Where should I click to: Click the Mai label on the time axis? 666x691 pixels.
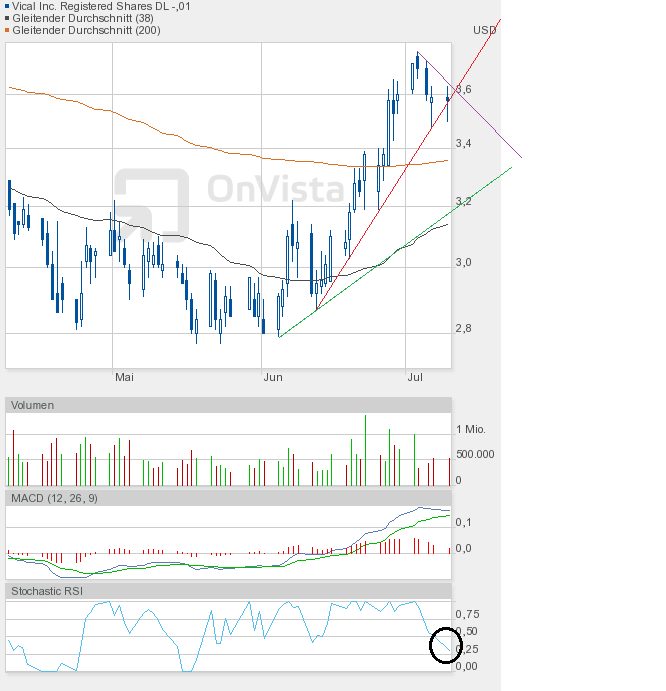click(x=124, y=377)
